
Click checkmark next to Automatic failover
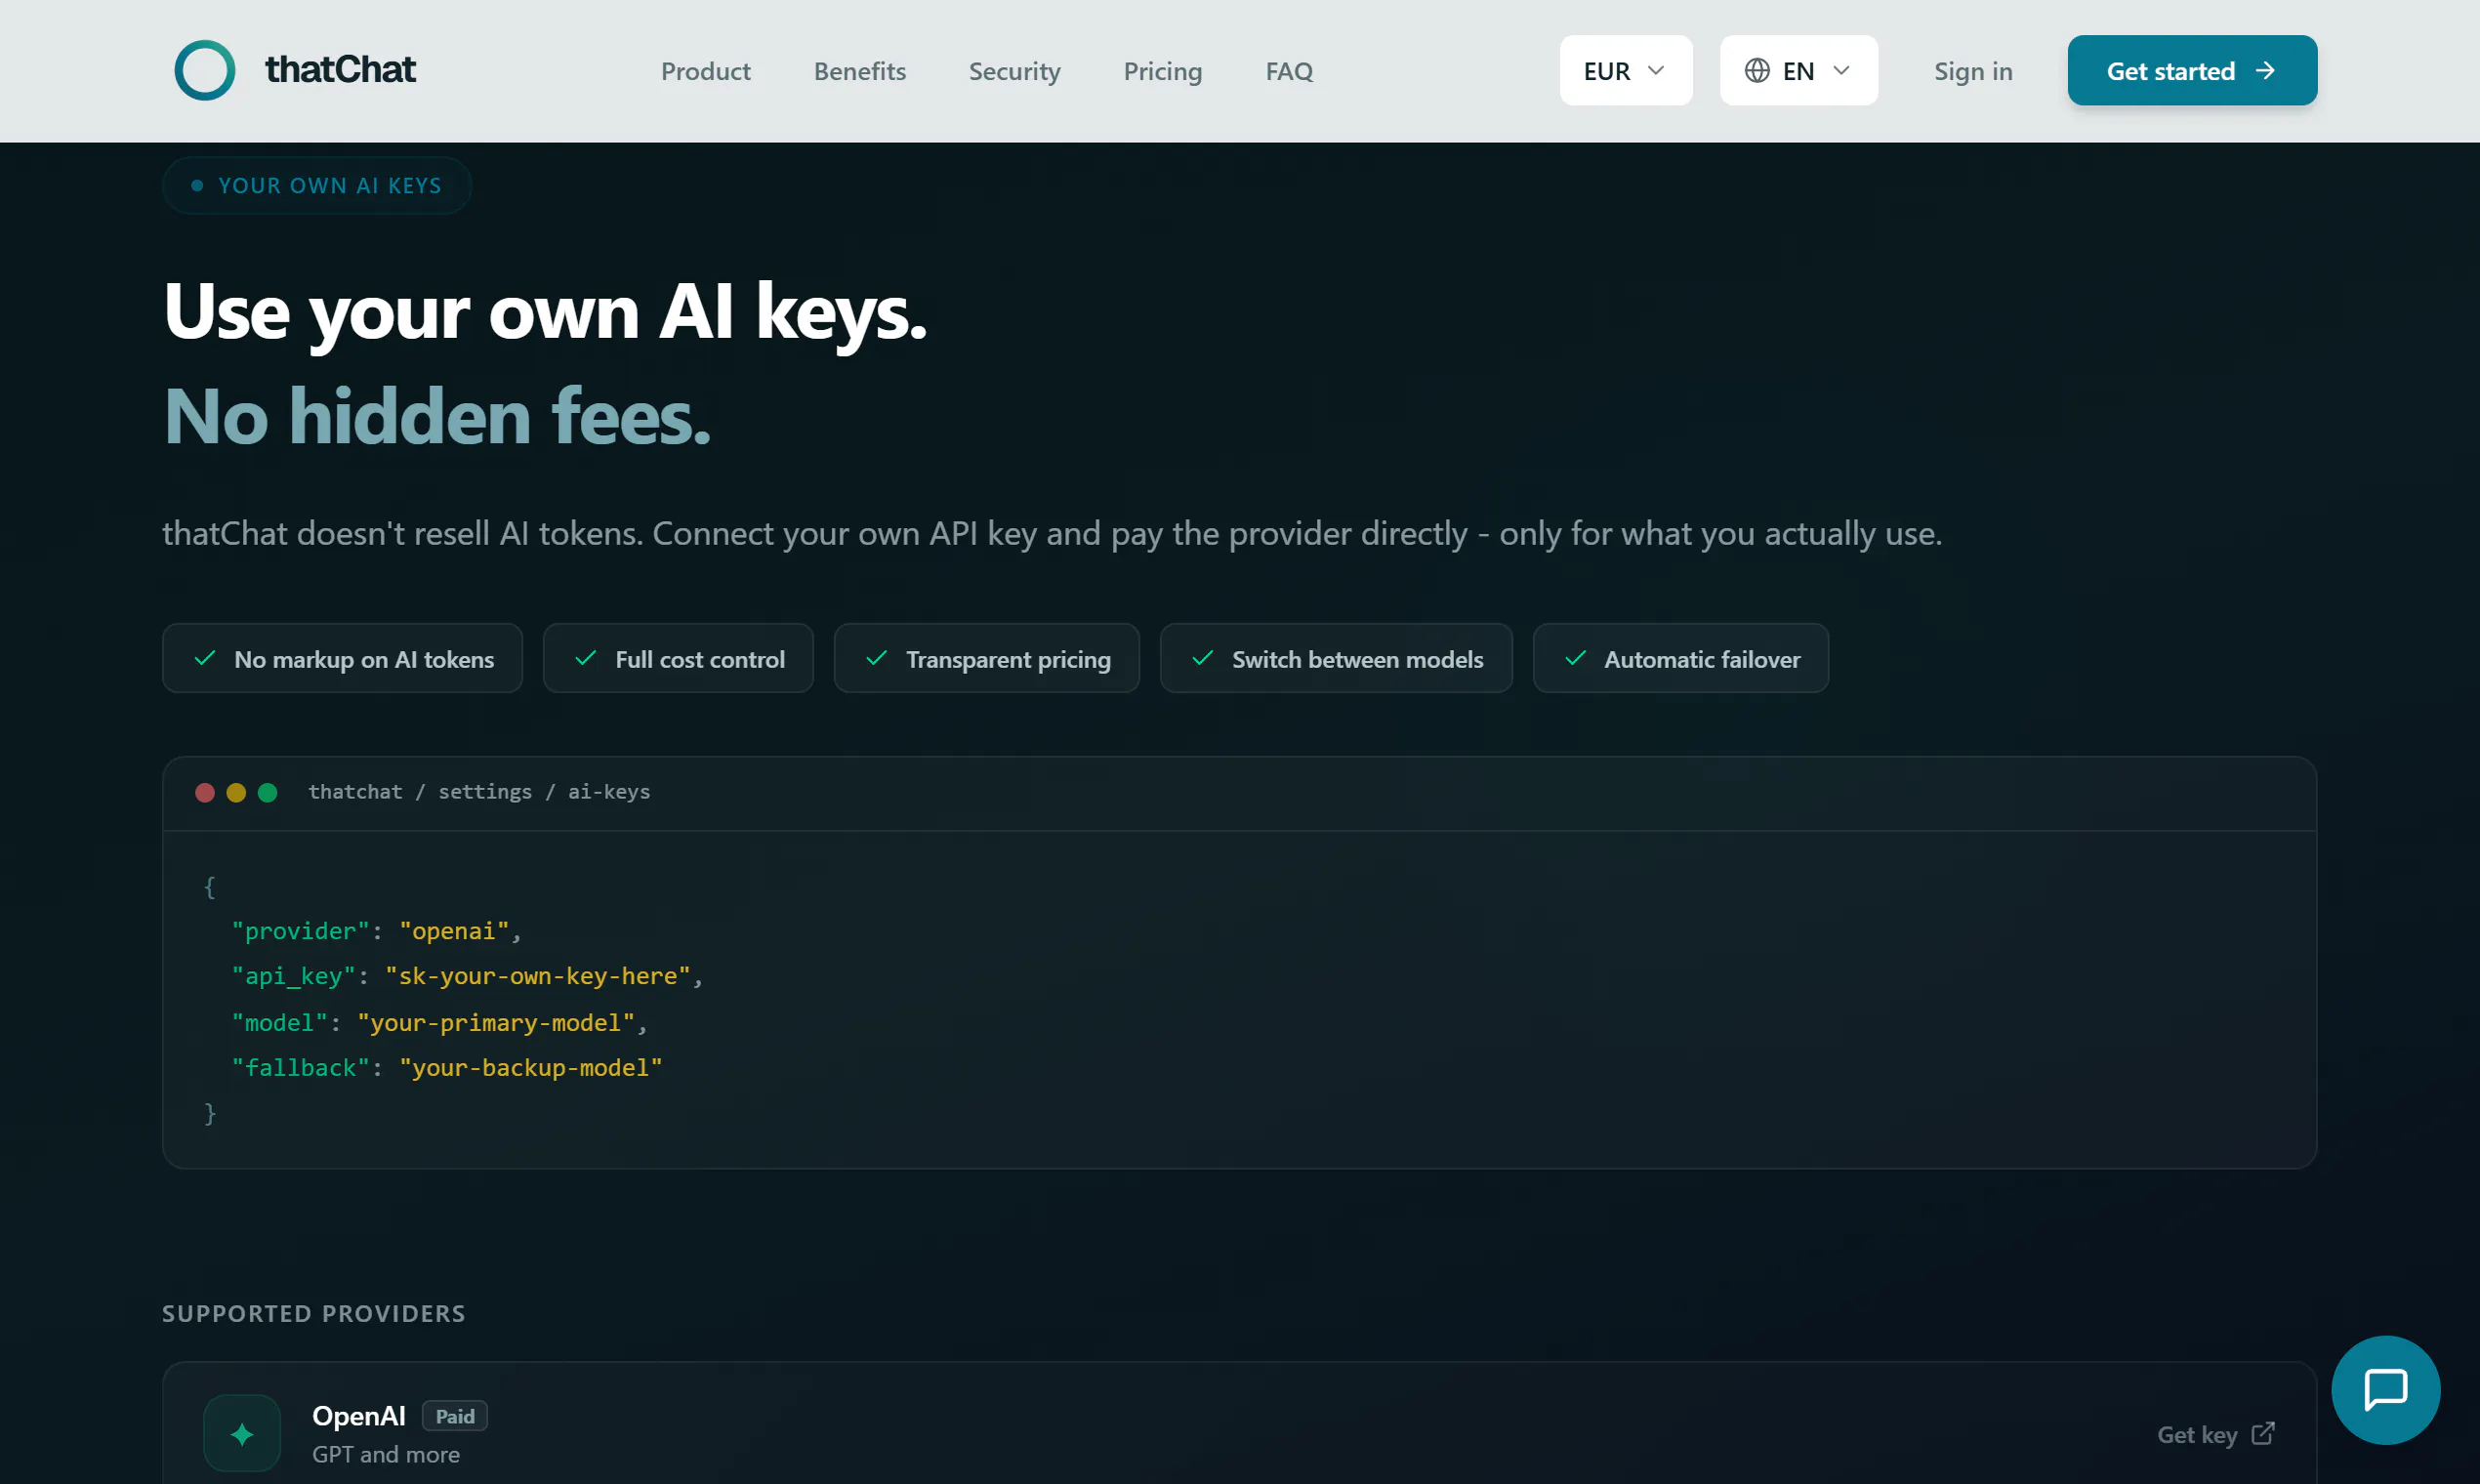1576,658
